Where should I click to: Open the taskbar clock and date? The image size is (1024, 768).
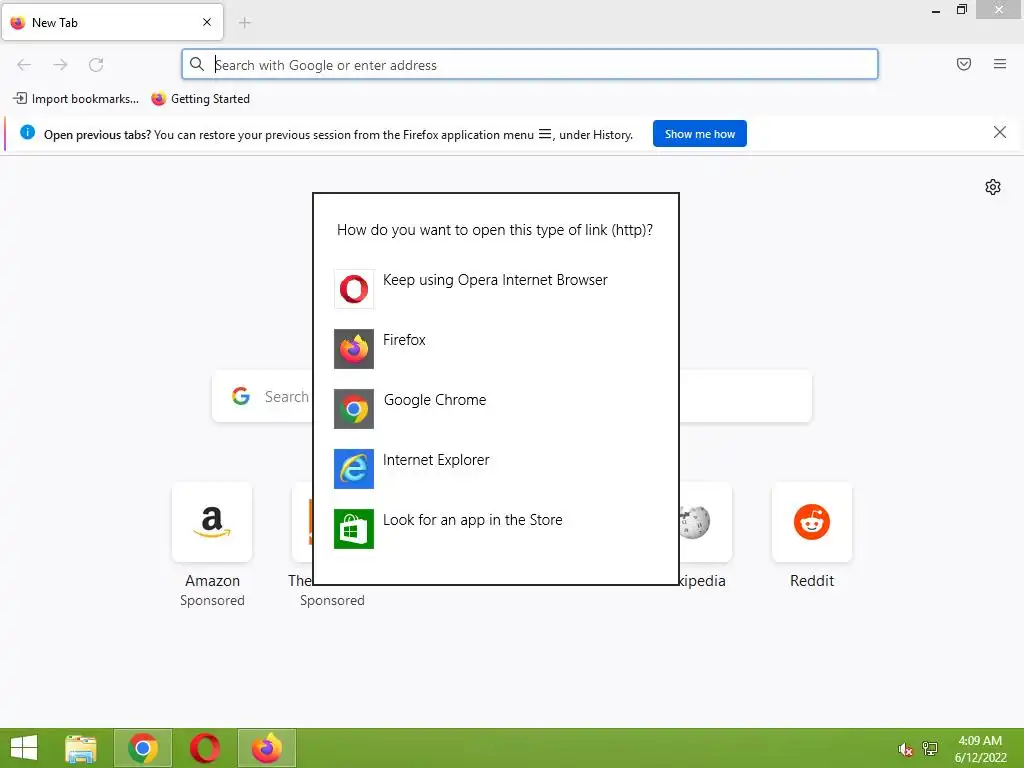(980, 749)
